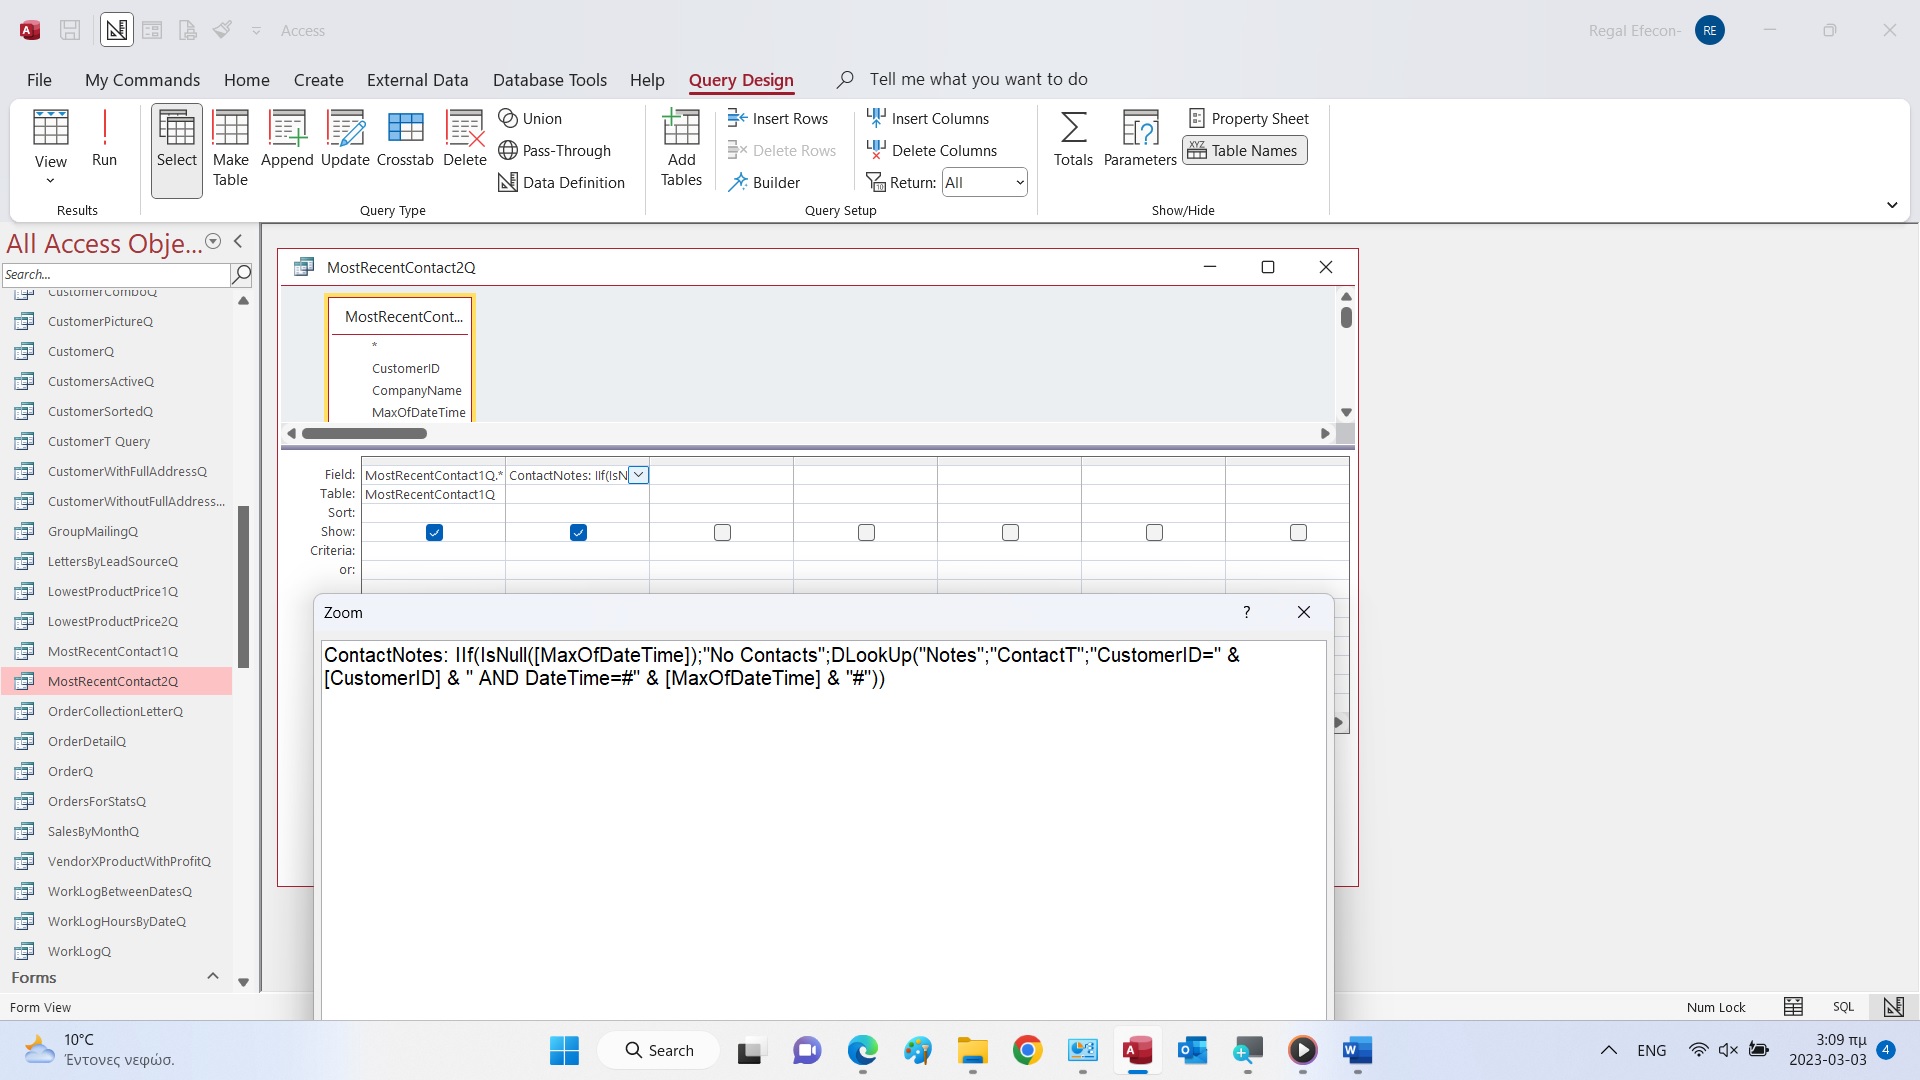Select the Make Table query type

tap(230, 148)
